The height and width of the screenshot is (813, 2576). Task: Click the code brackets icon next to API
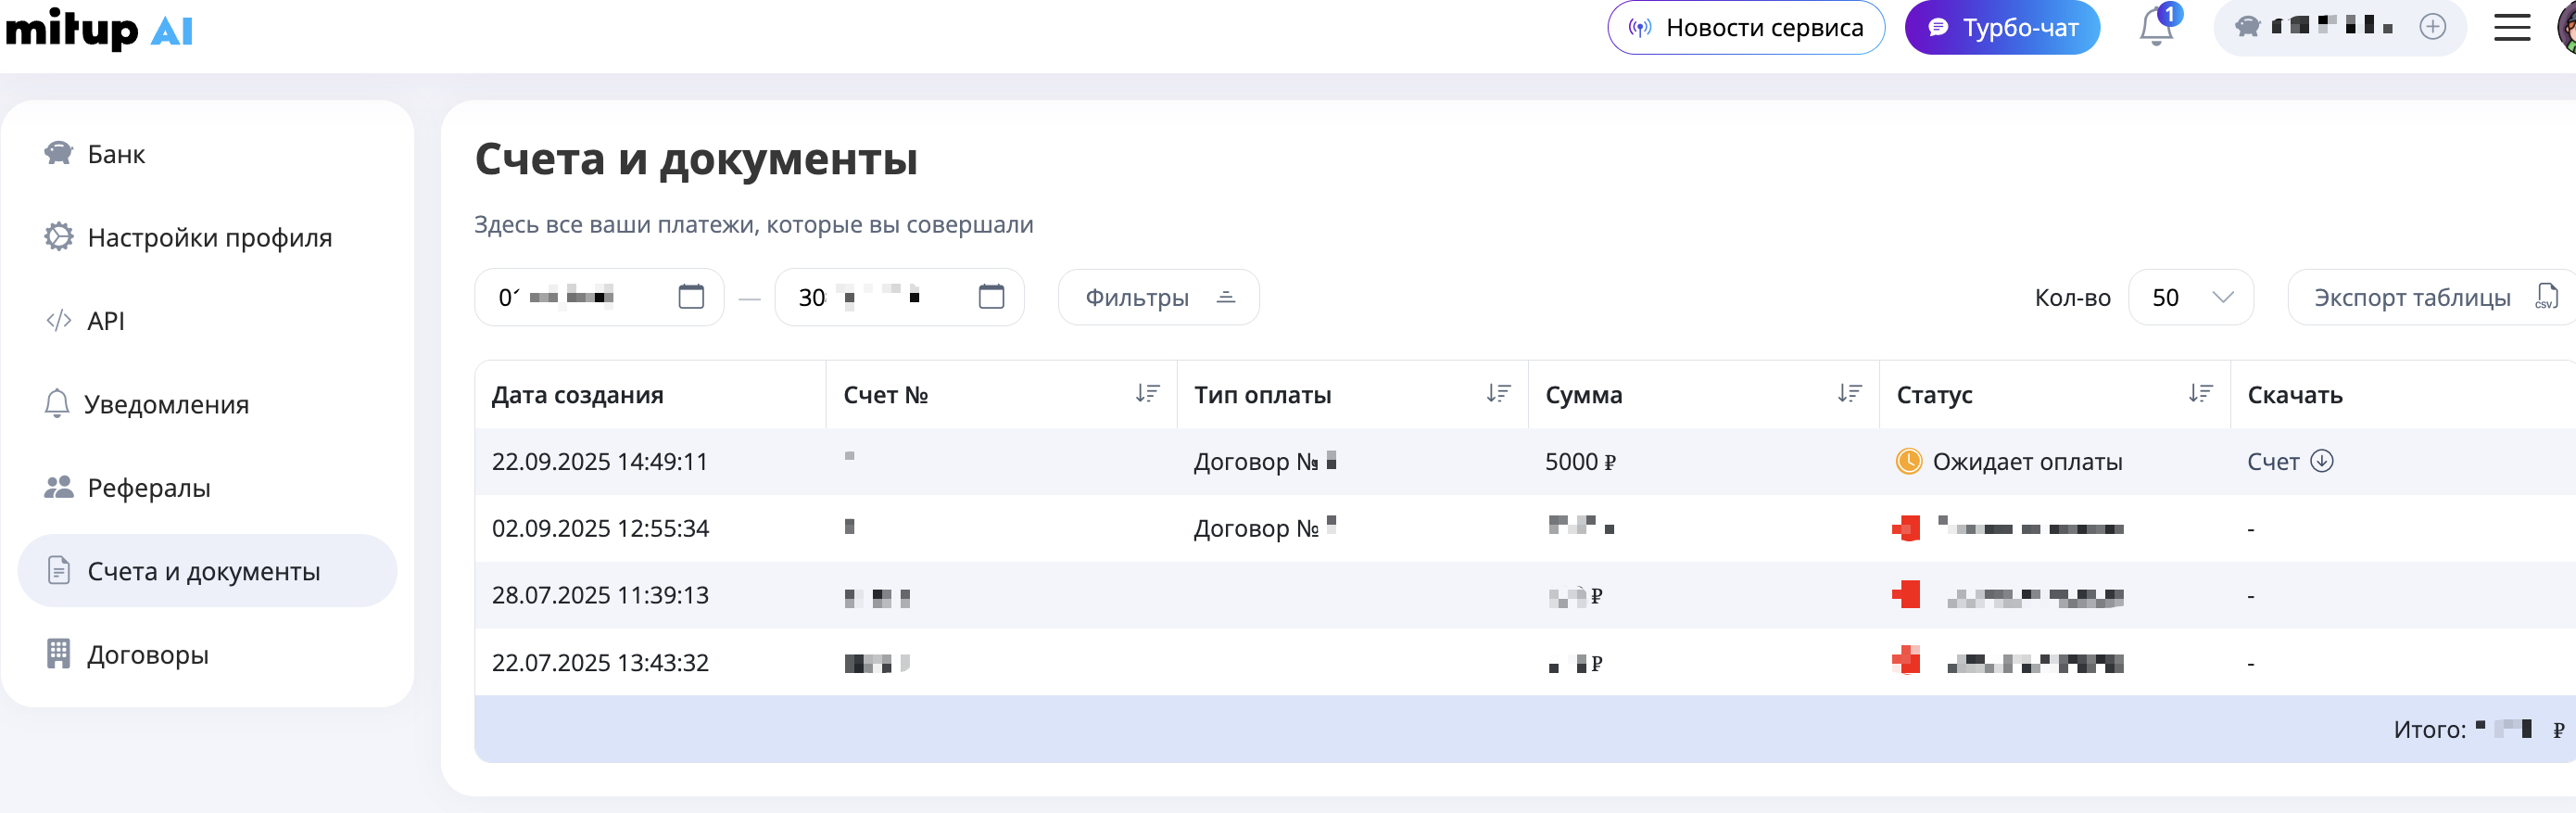pyautogui.click(x=59, y=321)
